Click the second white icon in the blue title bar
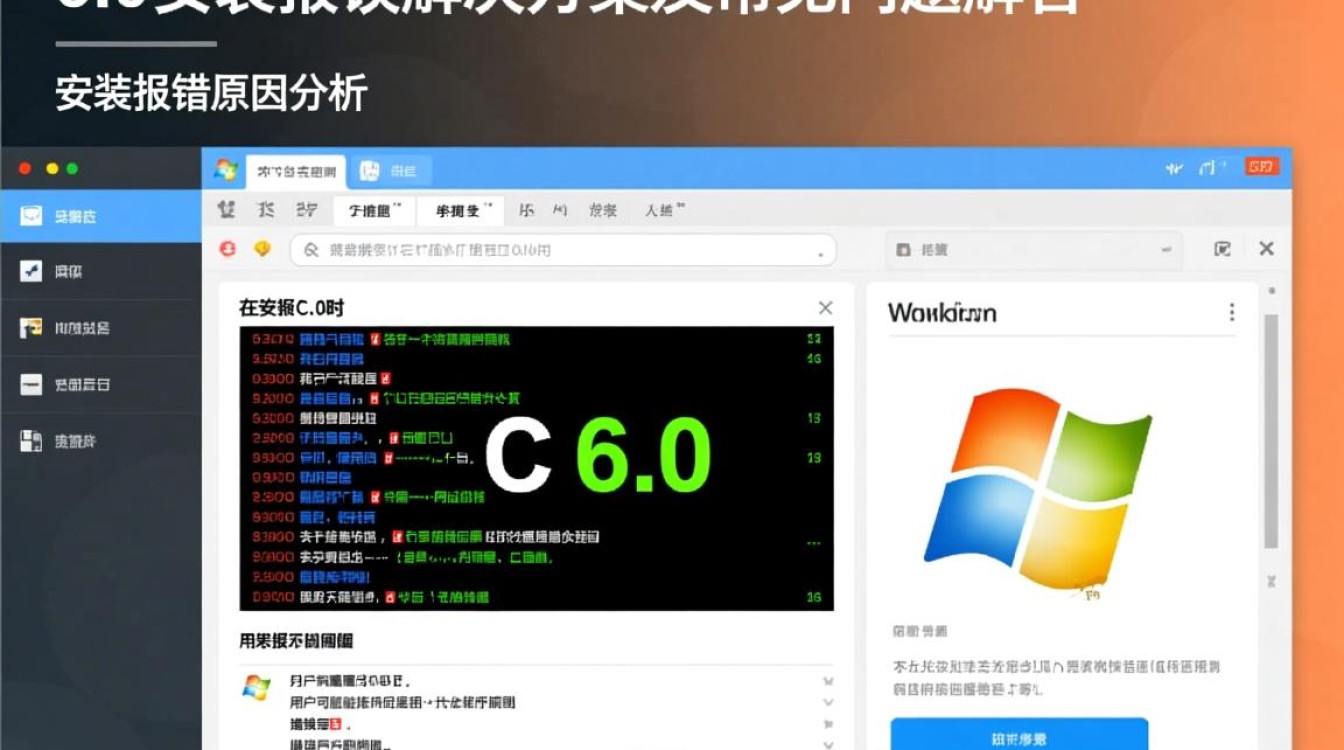1344x750 pixels. coord(1213,168)
